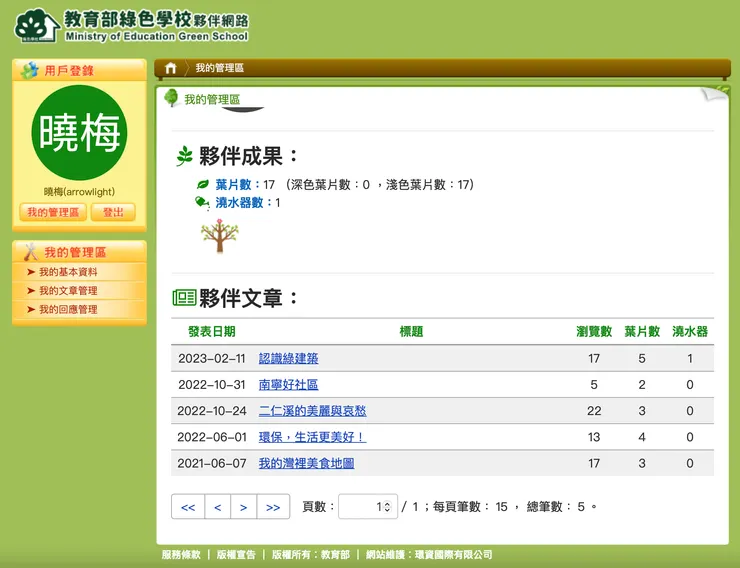740x568 pixels.
Task: Click the 澆水器 column header
Action: (690, 332)
